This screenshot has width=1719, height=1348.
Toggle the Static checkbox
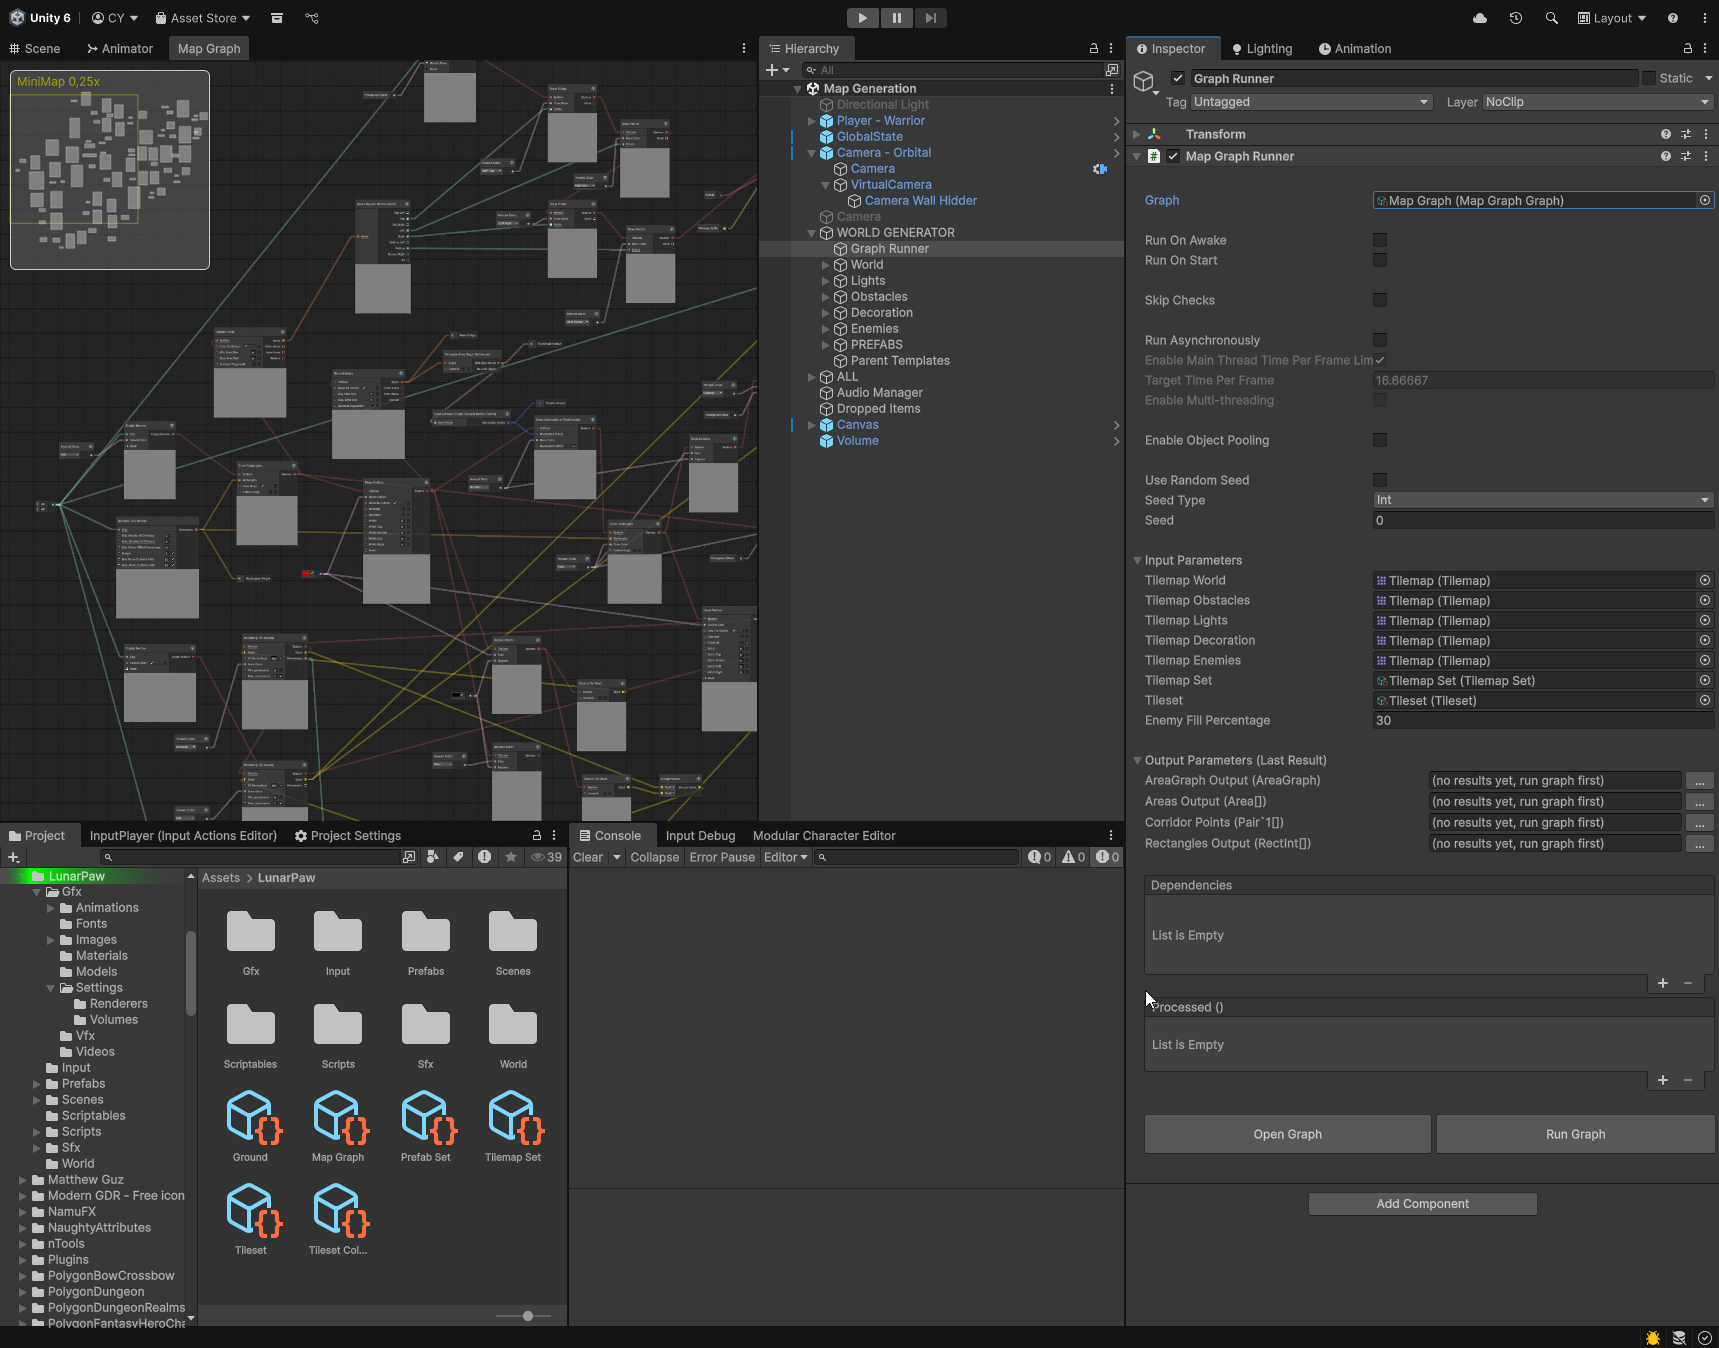tap(1649, 78)
